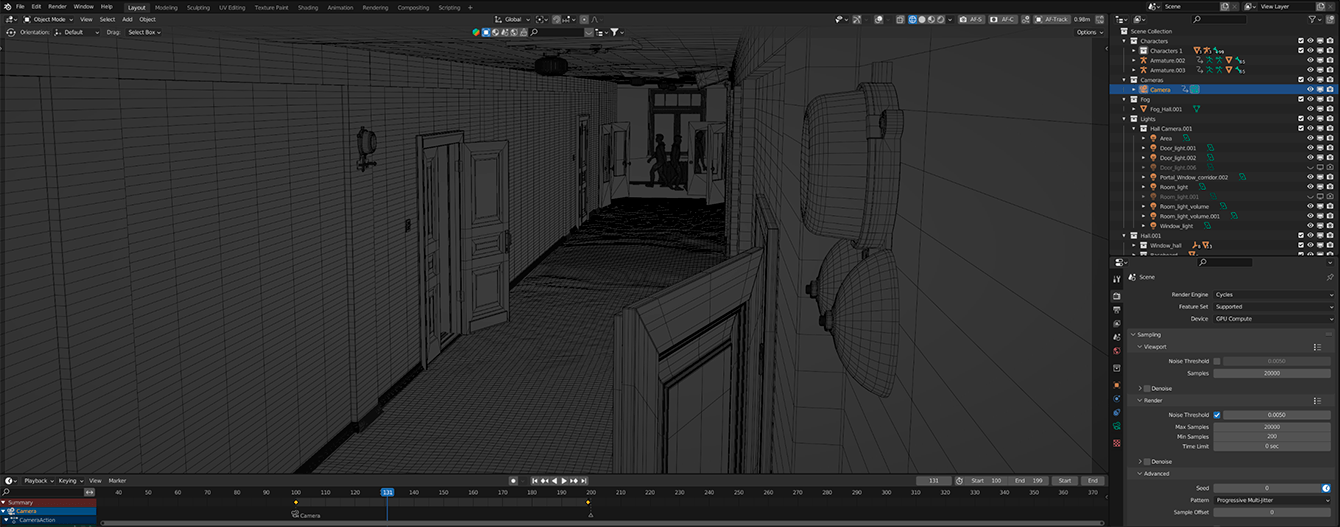This screenshot has width=1340, height=527.
Task: Click the Render Max Samples field
Action: coord(1272,427)
